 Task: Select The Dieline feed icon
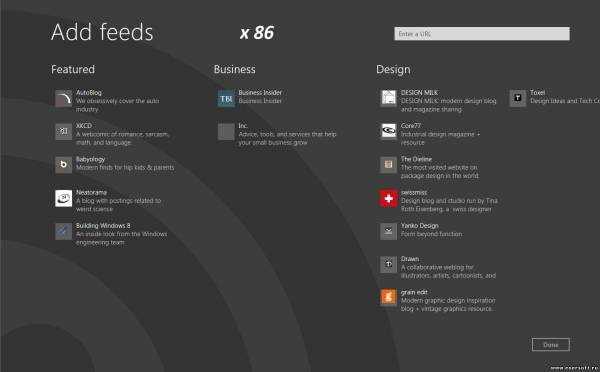pos(388,165)
